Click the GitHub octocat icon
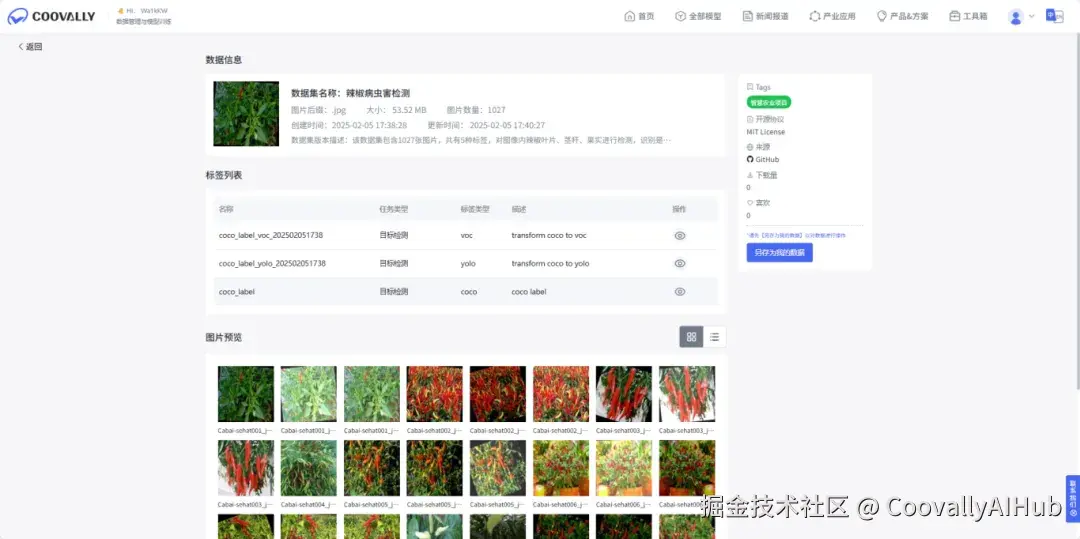The image size is (1080, 539). (x=750, y=160)
